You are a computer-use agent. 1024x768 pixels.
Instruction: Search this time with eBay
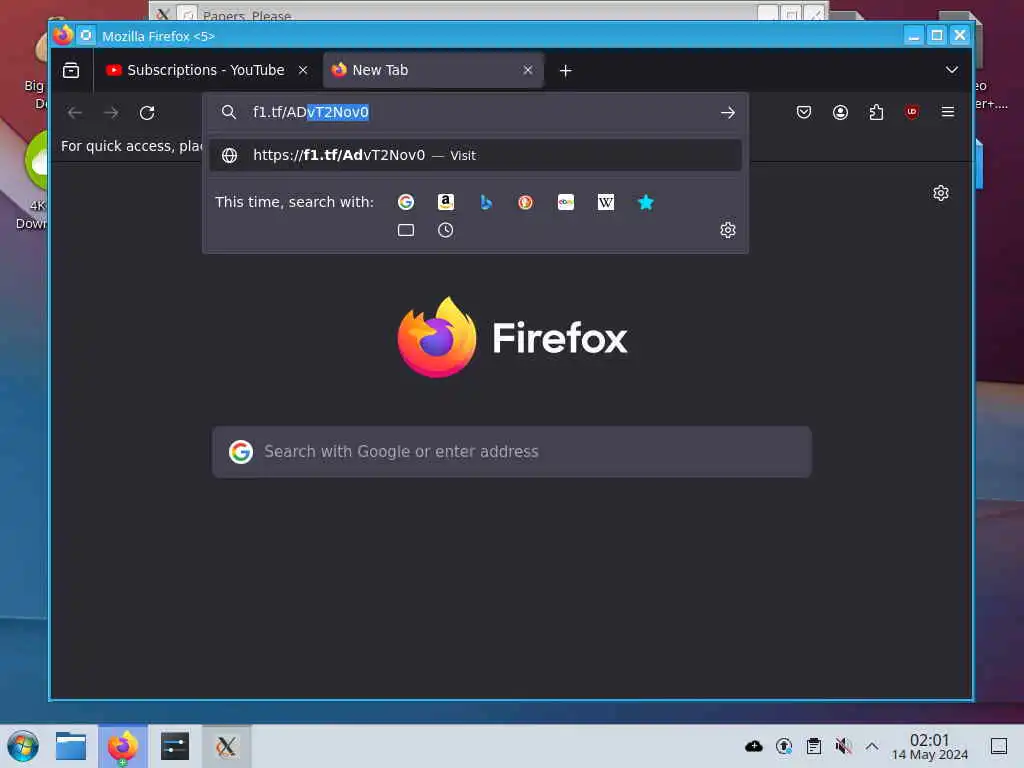click(566, 202)
